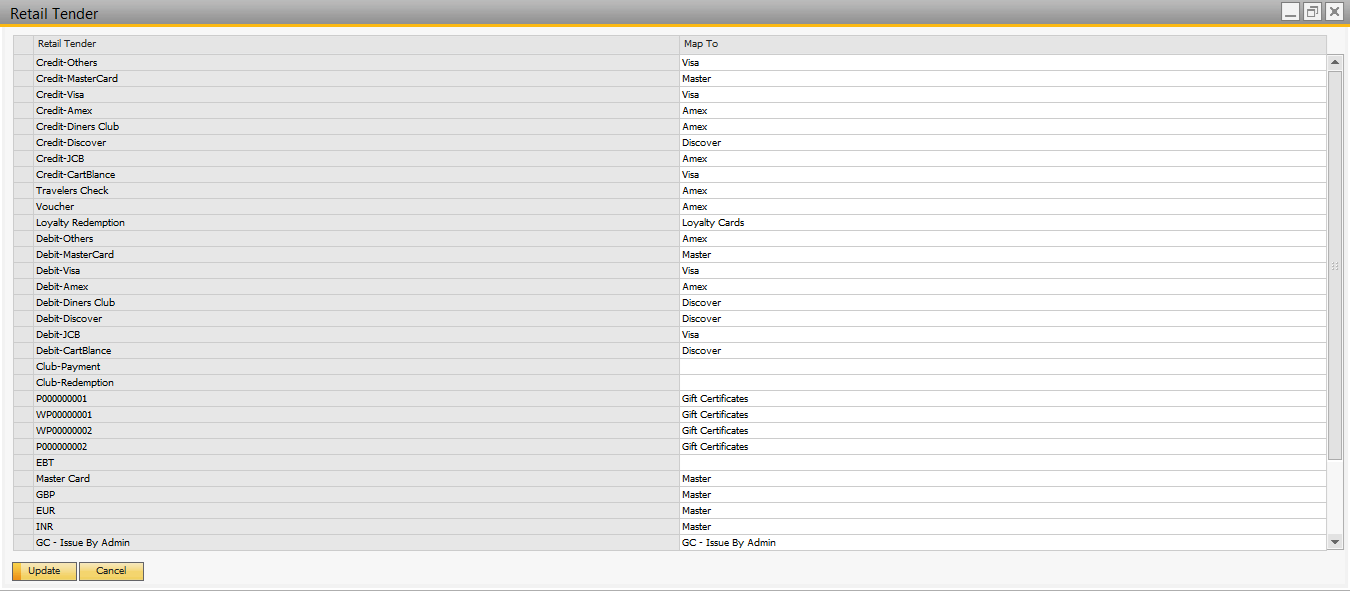Click the scrollbar down arrow
The height and width of the screenshot is (591, 1350).
click(1335, 541)
